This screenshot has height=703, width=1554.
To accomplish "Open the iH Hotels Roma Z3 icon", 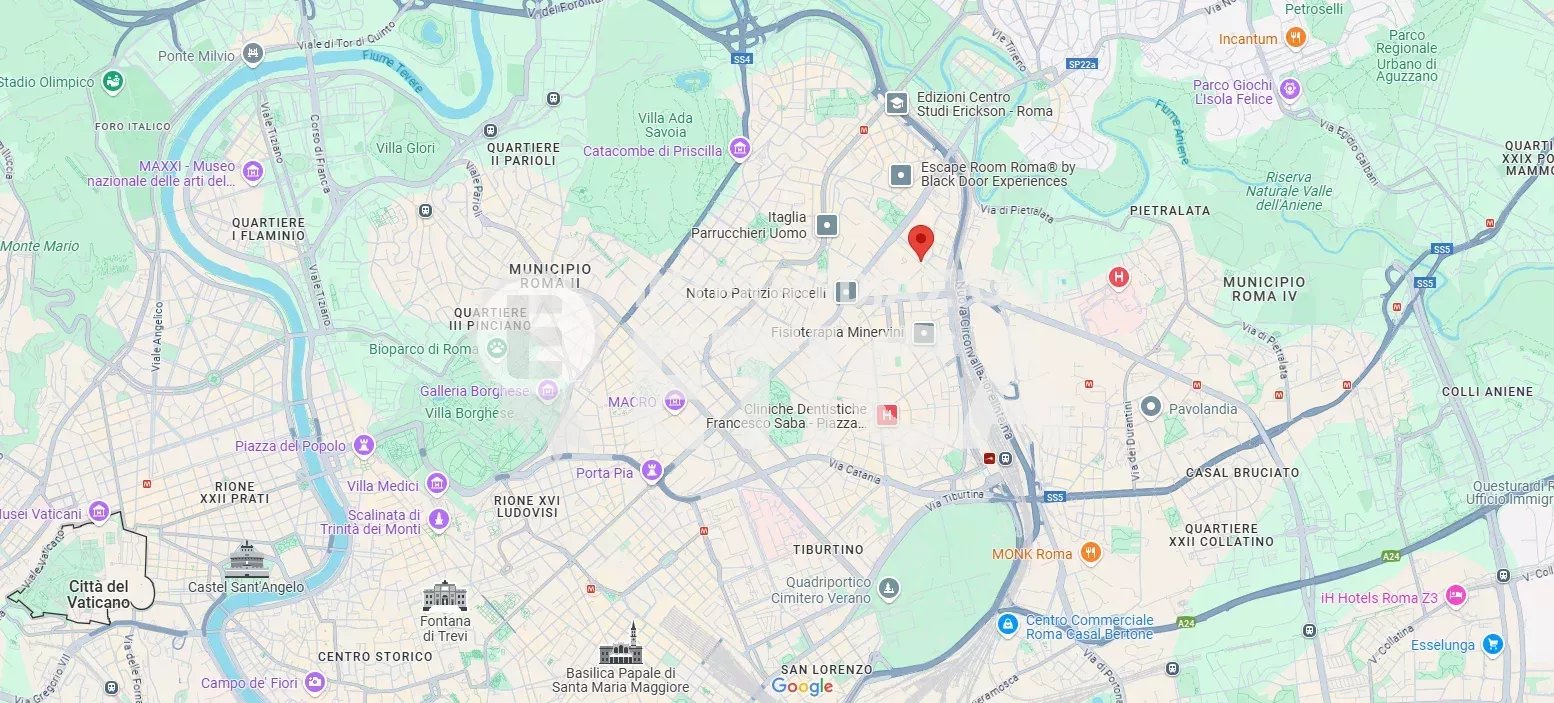I will point(1456,597).
